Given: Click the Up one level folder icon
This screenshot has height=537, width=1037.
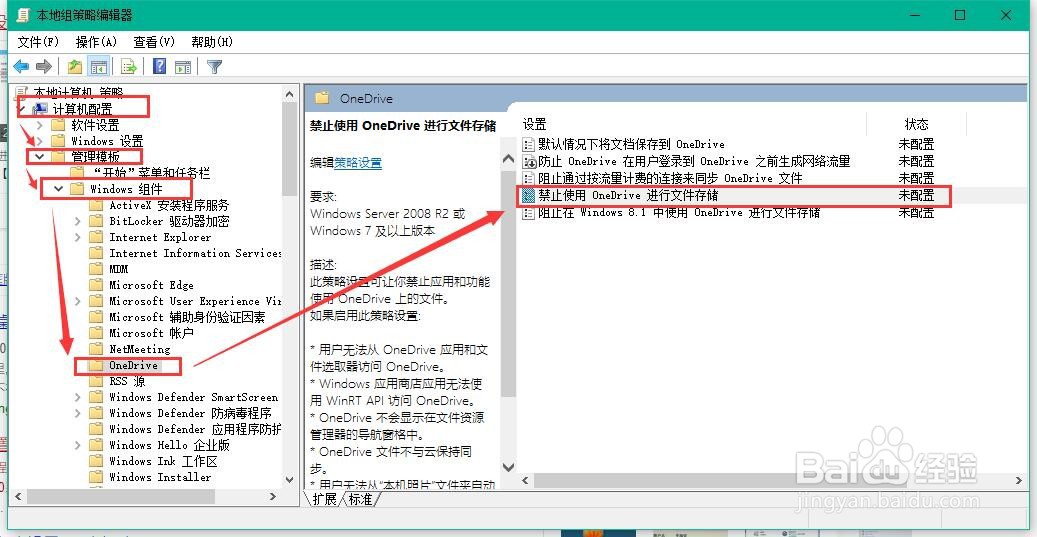Looking at the screenshot, I should 75,66.
